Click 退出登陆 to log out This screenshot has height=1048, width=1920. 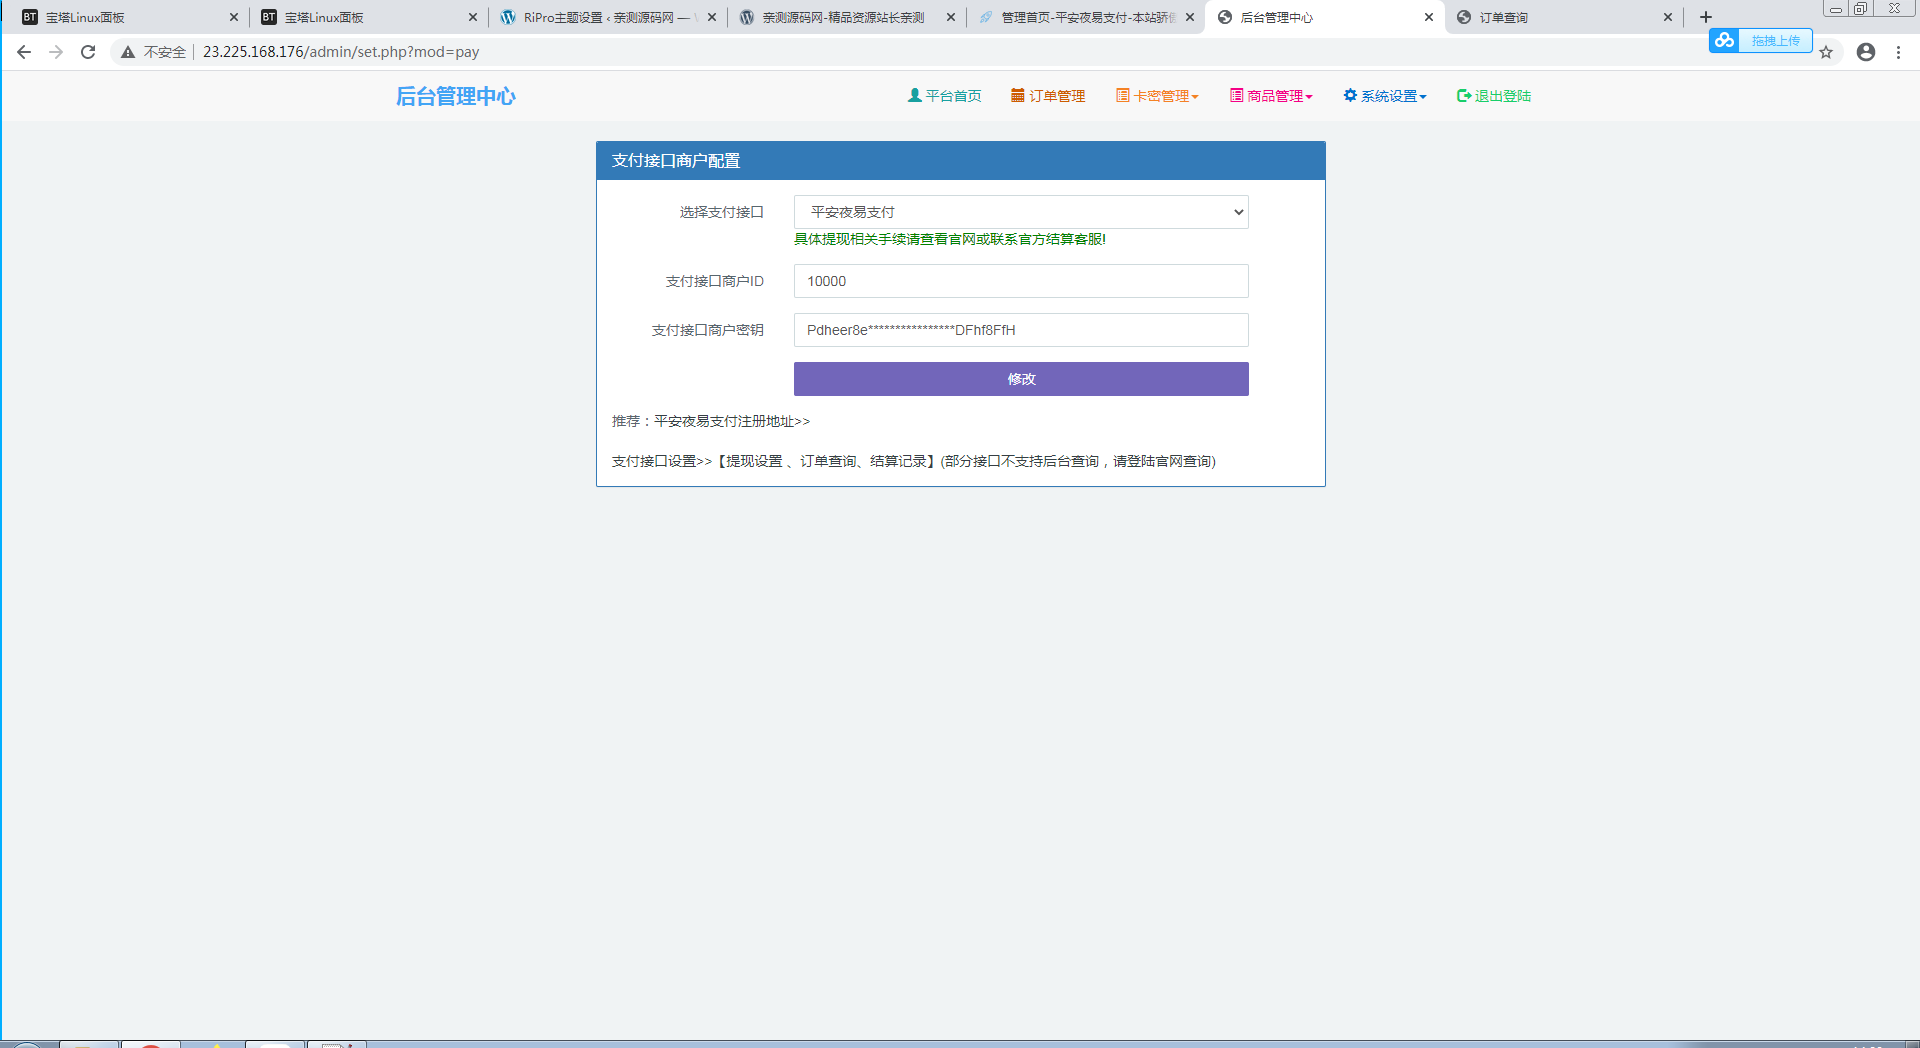click(x=1494, y=96)
